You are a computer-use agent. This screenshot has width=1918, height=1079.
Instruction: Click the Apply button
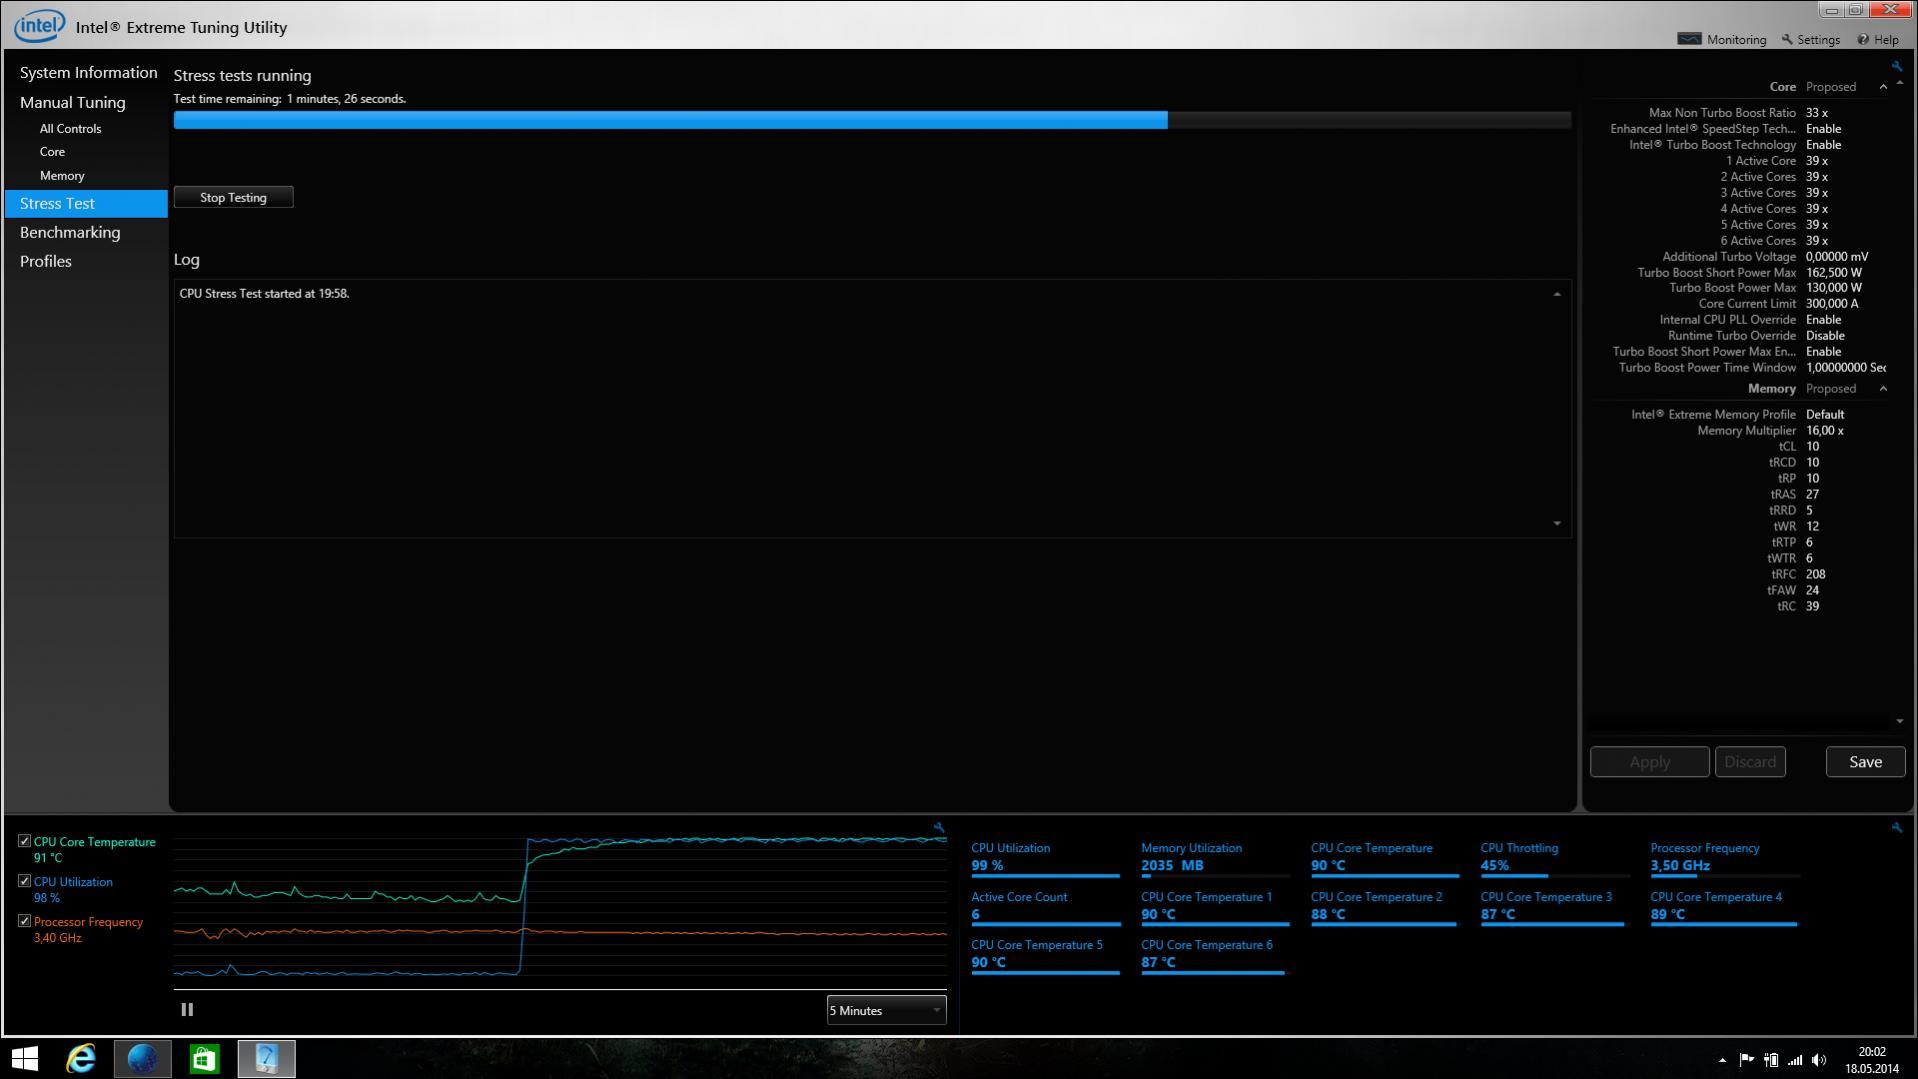1649,762
